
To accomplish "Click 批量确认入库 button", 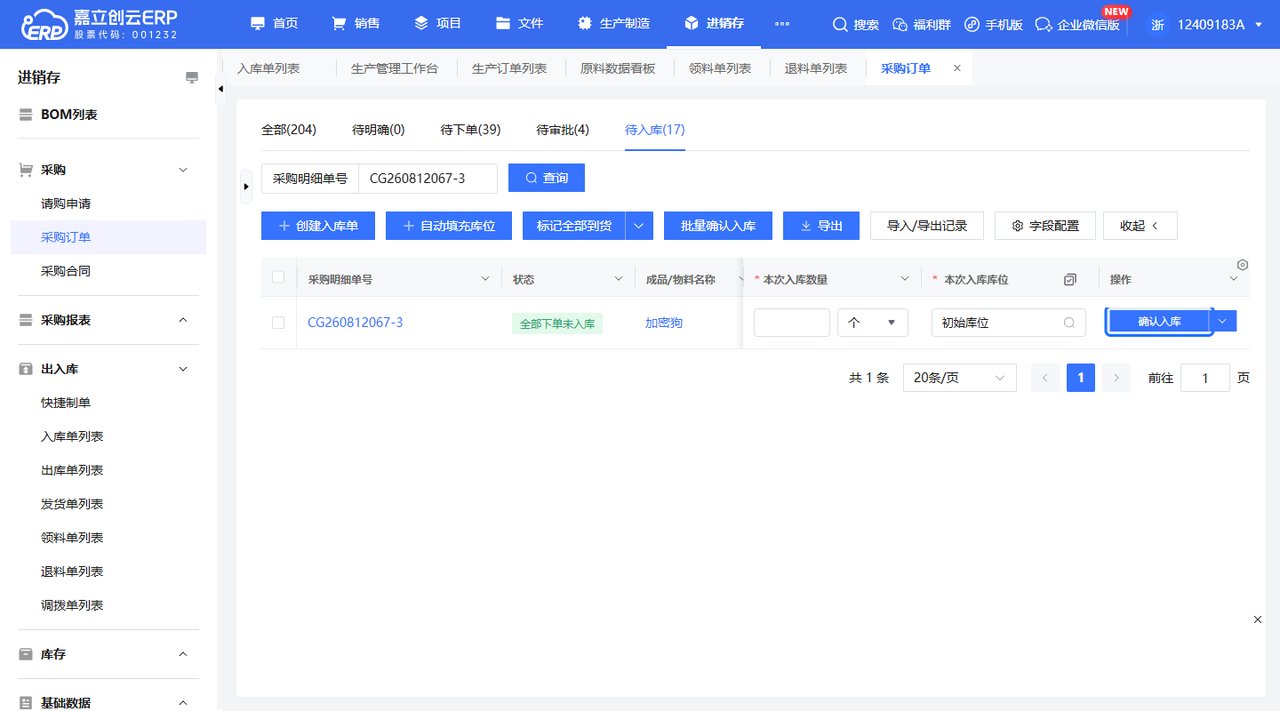I will [x=718, y=226].
